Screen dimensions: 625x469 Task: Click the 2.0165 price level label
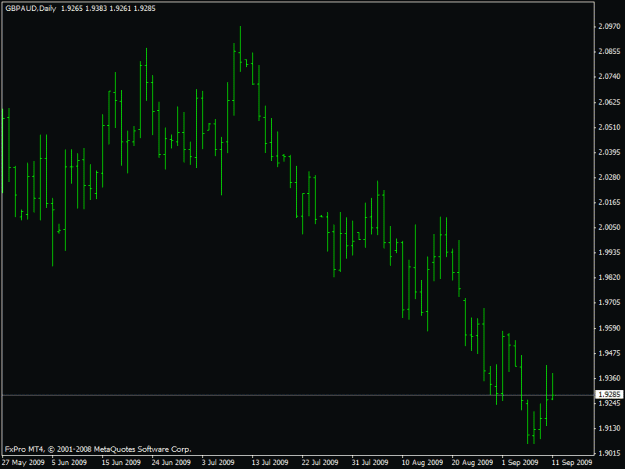609,202
